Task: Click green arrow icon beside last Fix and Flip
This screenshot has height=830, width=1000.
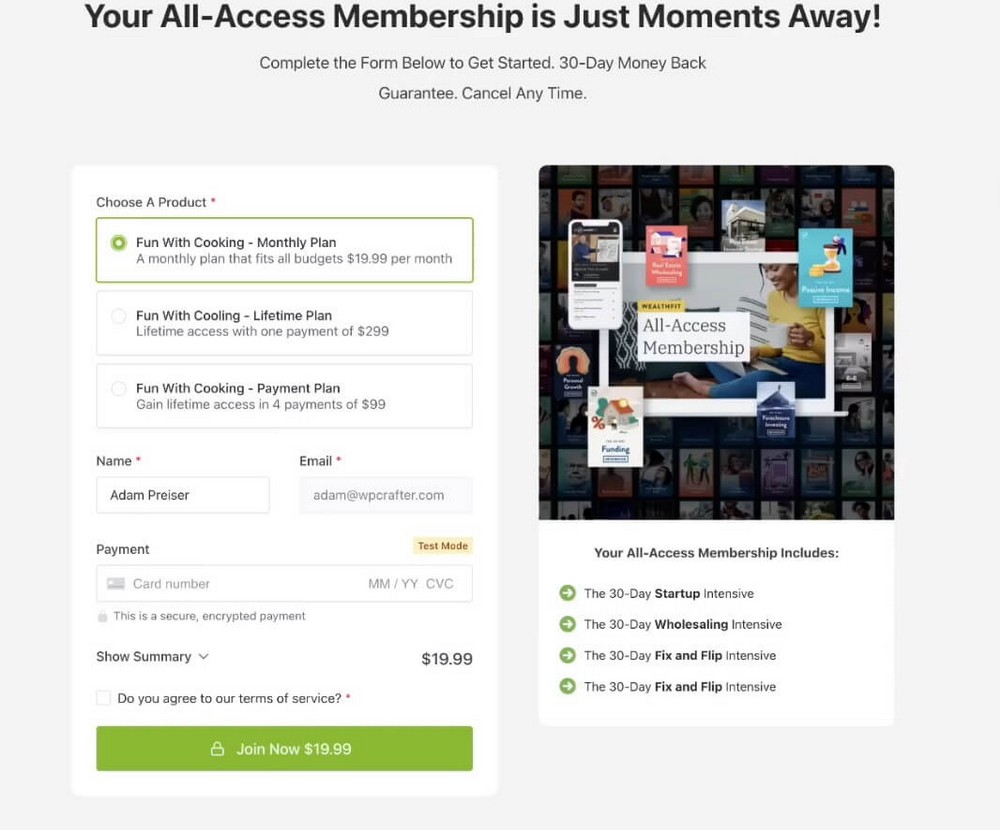Action: 567,686
